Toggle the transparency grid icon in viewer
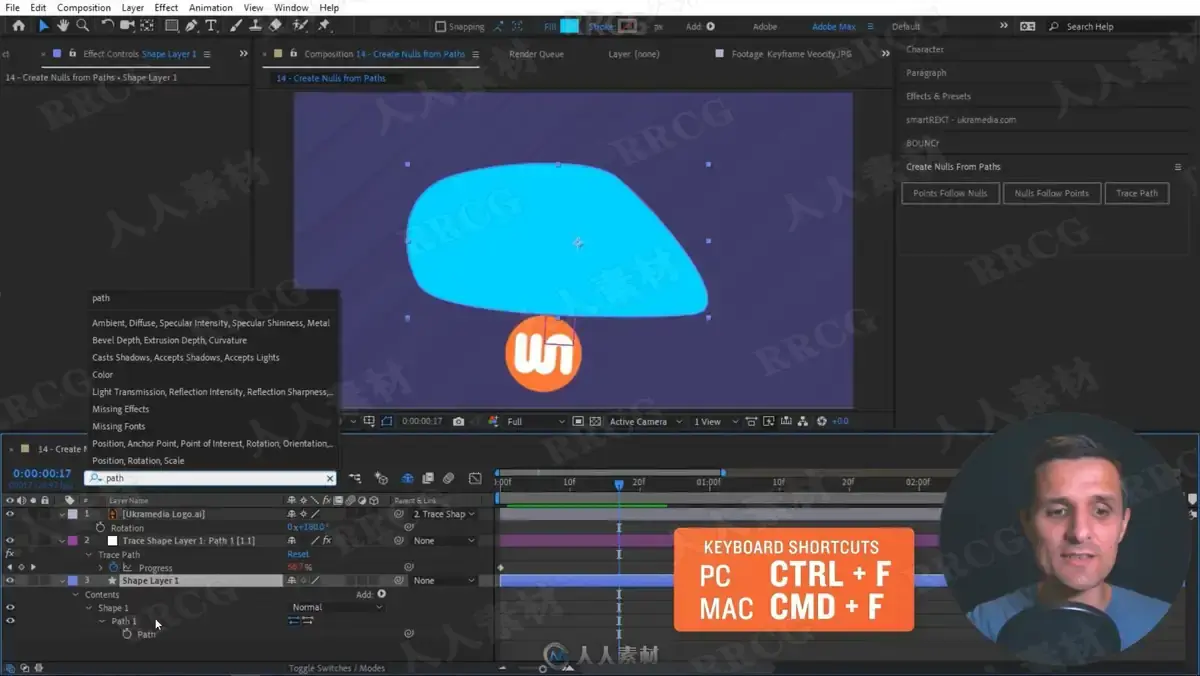 pos(596,422)
